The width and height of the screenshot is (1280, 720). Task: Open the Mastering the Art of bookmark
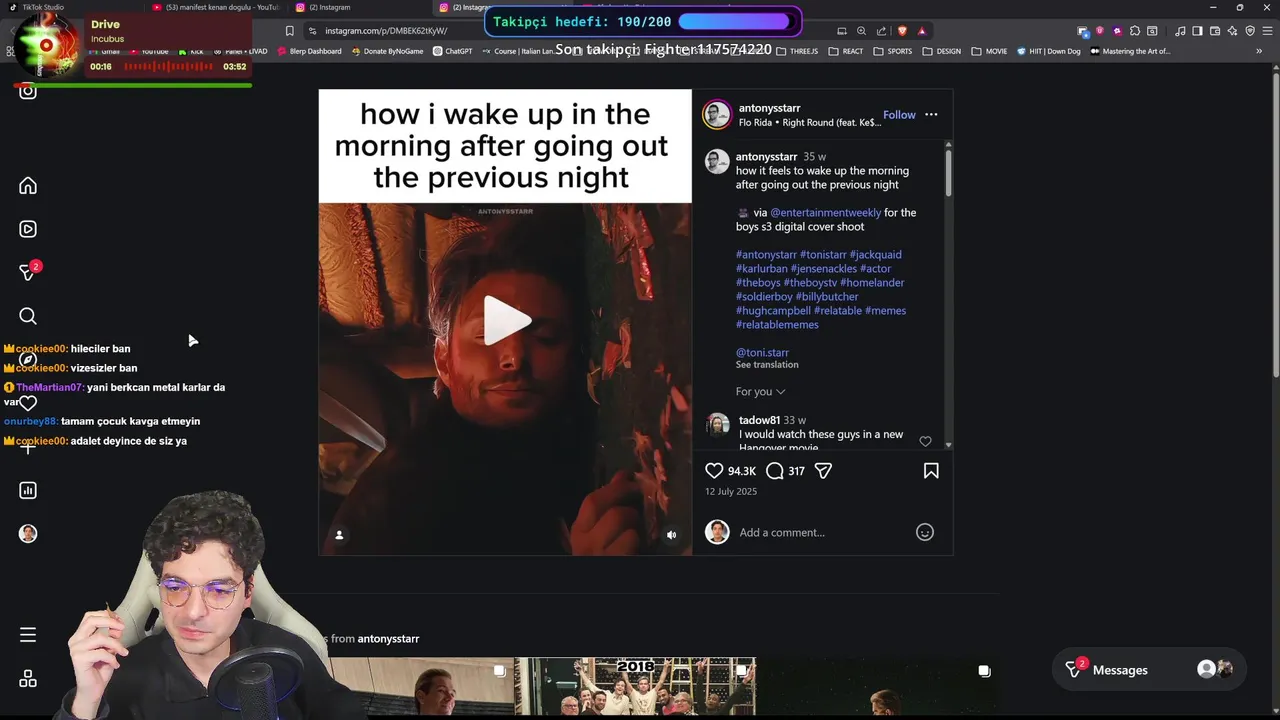[x=1130, y=51]
